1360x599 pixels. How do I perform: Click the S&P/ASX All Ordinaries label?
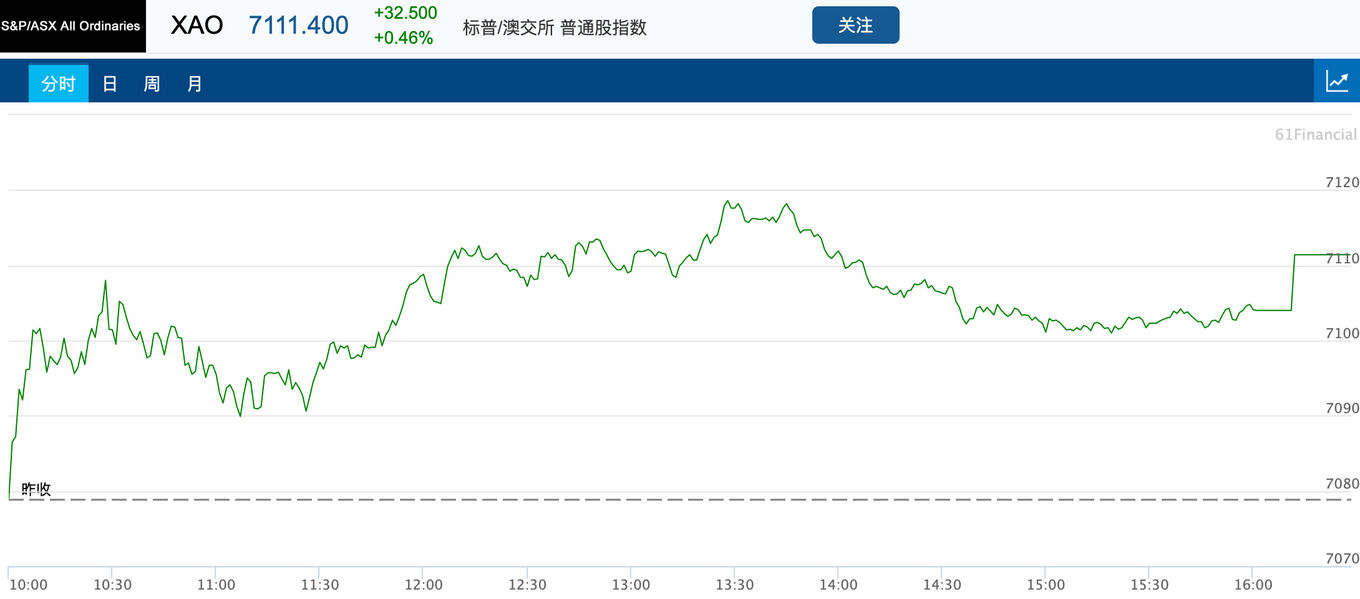pos(72,26)
